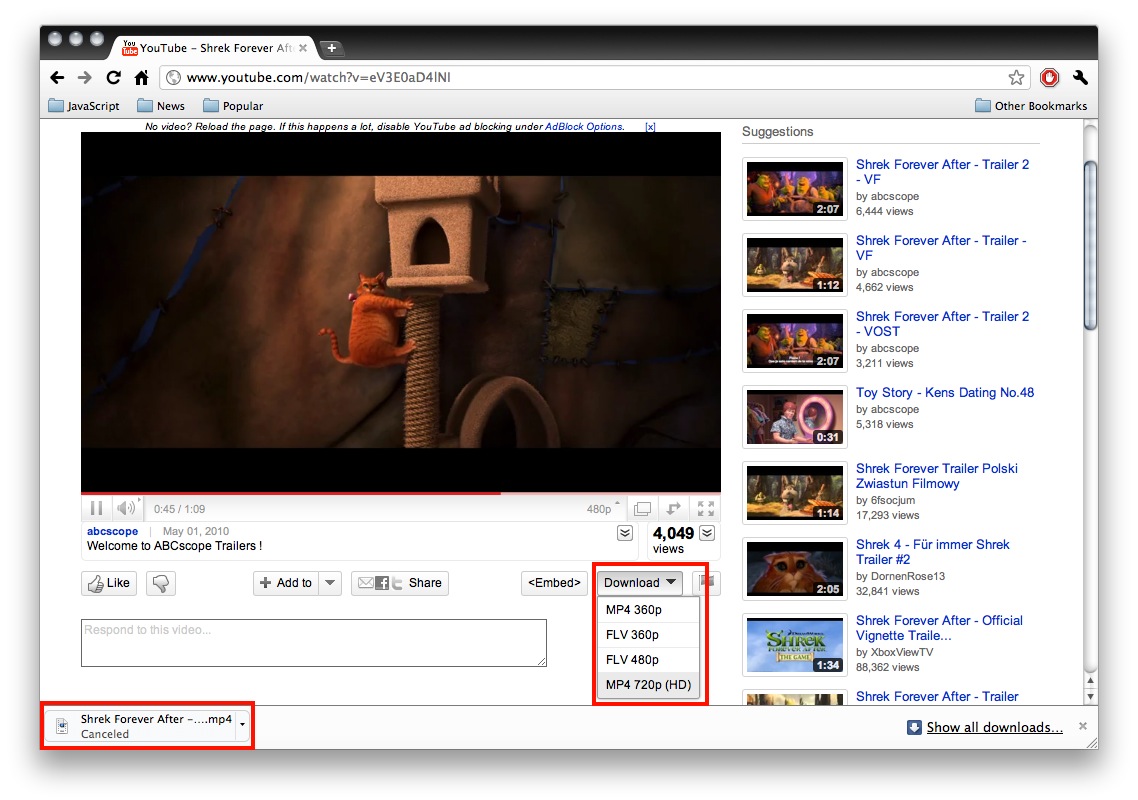This screenshot has height=800, width=1138.
Task: Open Shrek Forever Trailer Polski Zwiastun Filmowy
Action: coord(936,476)
